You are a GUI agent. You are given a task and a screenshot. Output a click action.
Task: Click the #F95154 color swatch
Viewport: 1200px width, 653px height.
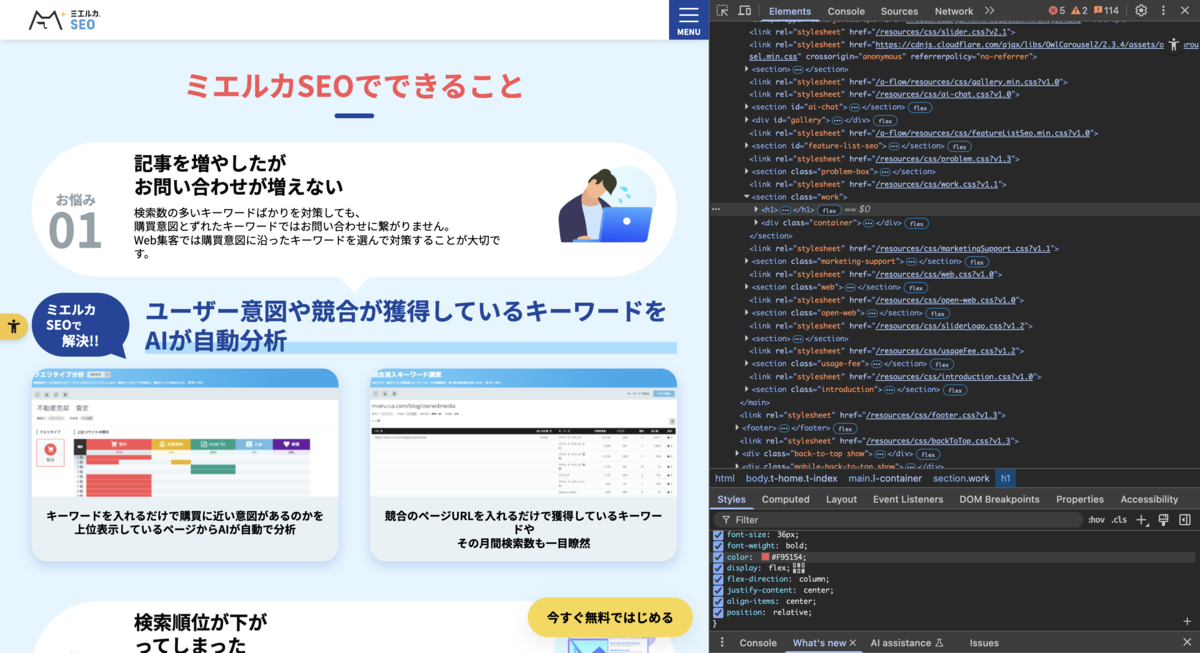click(766, 558)
